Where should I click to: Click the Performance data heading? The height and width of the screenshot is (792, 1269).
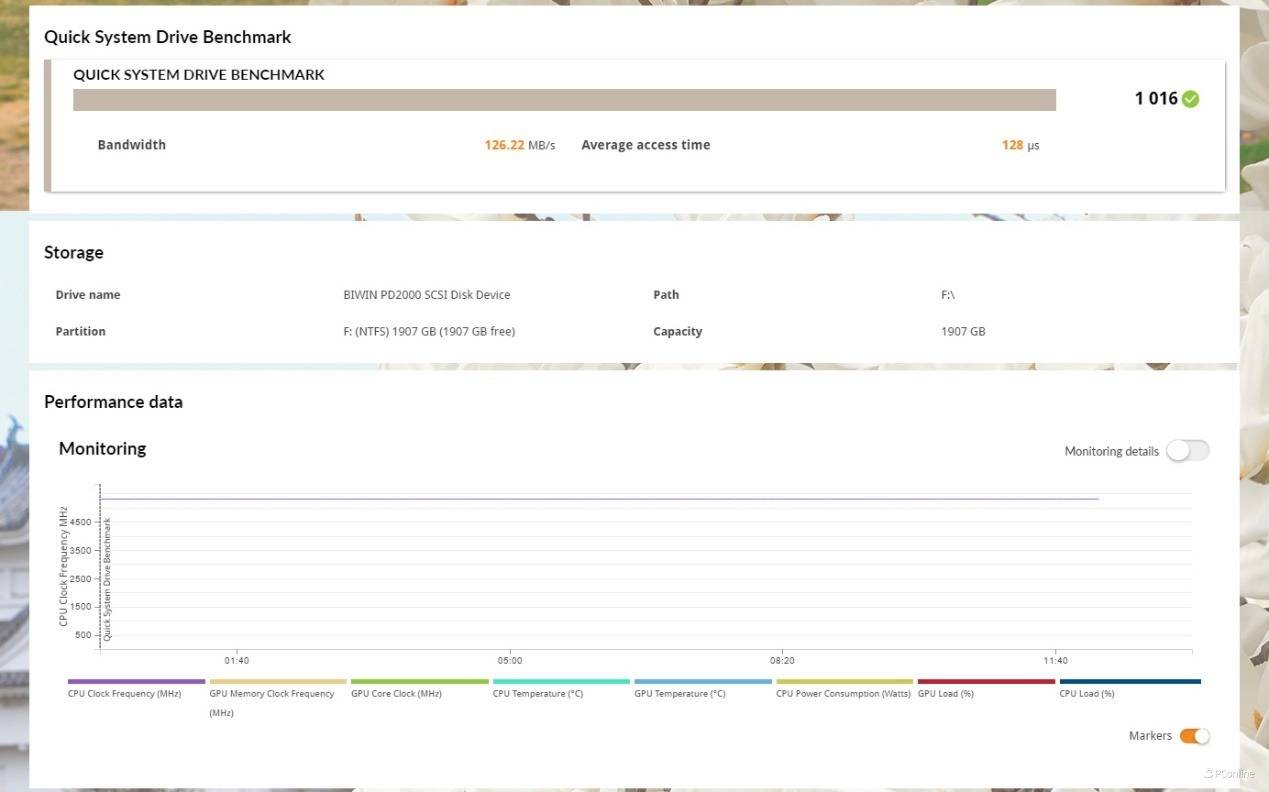click(113, 402)
